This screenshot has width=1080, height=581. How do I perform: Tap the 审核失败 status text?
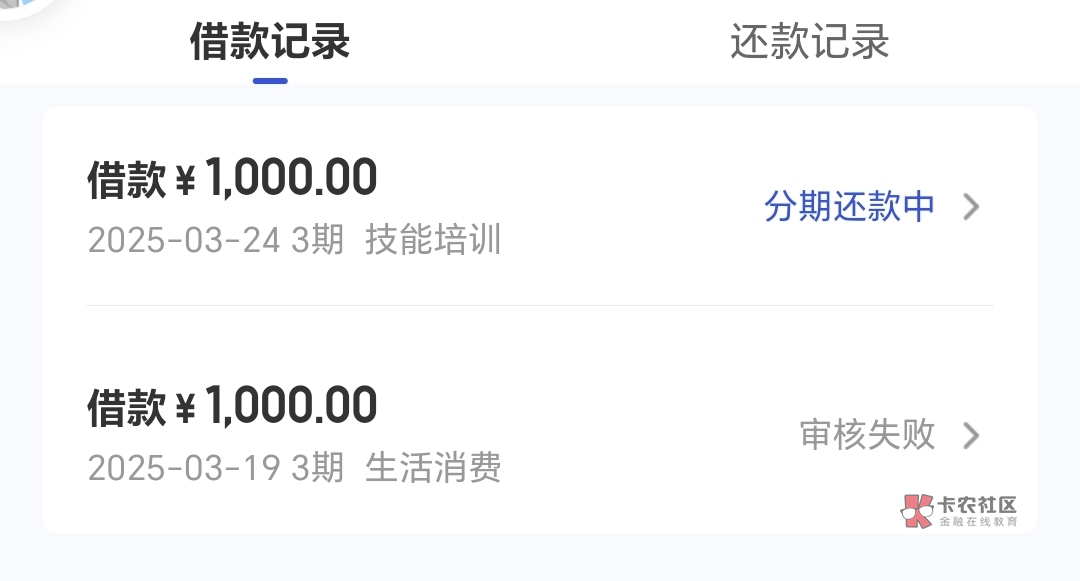click(867, 435)
